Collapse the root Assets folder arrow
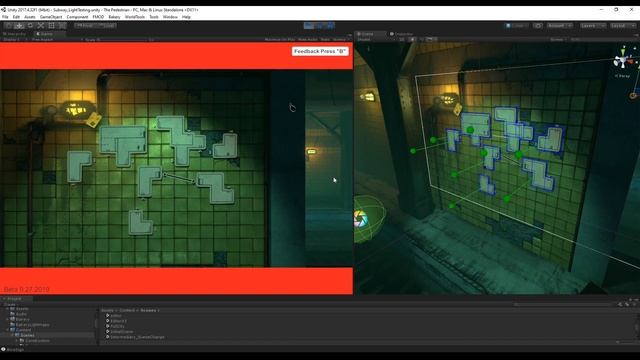 [x=7, y=309]
